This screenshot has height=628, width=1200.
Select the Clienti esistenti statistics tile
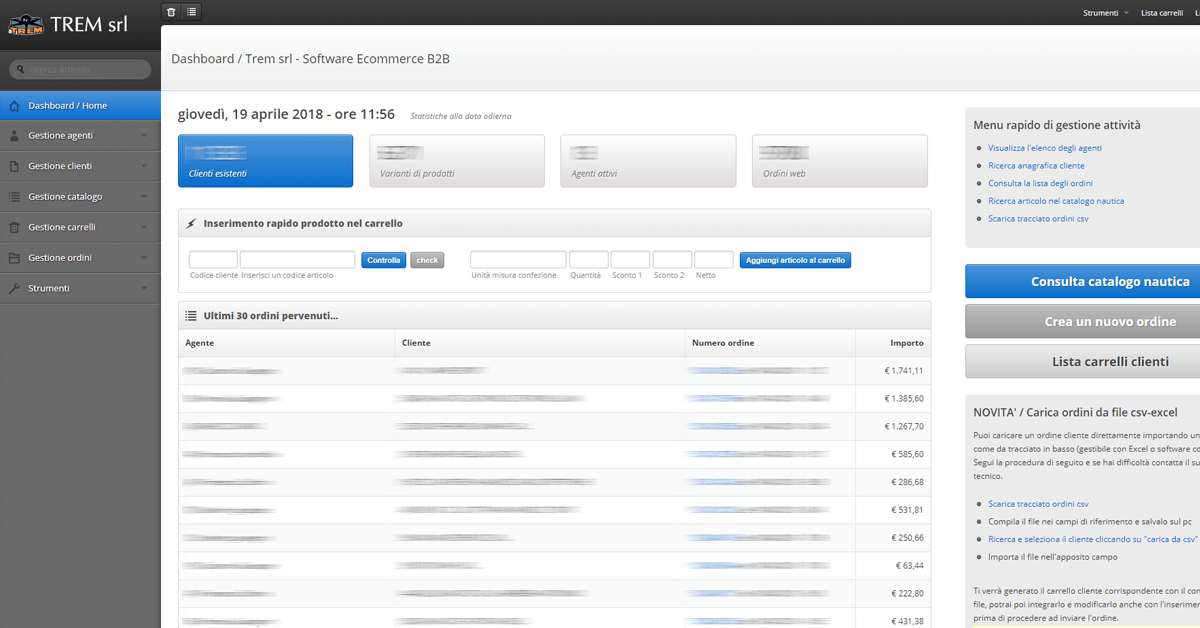tap(265, 161)
